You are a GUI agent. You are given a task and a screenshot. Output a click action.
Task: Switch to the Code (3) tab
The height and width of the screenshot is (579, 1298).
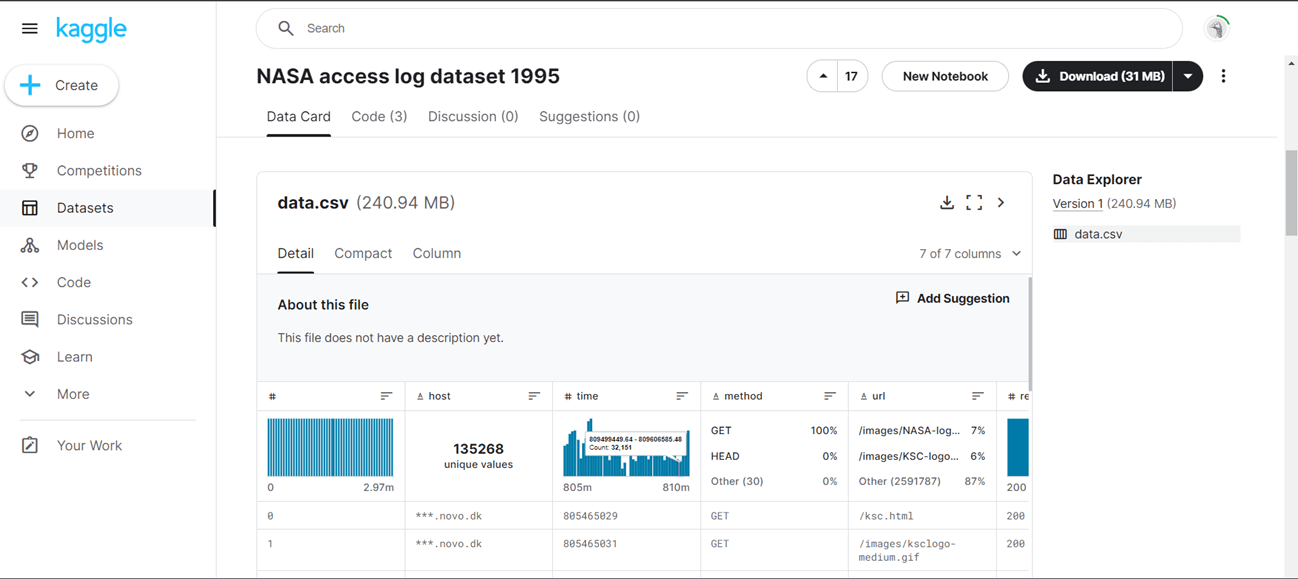point(379,117)
